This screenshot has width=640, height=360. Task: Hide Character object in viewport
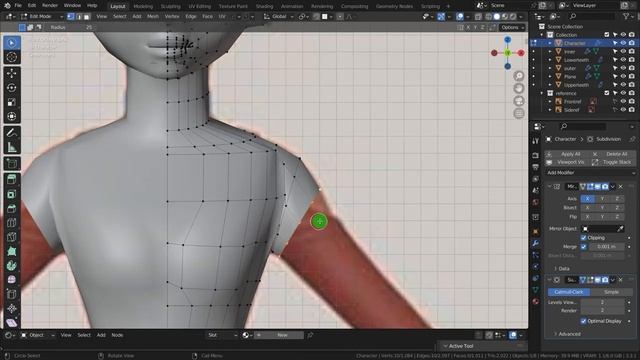pos(623,43)
